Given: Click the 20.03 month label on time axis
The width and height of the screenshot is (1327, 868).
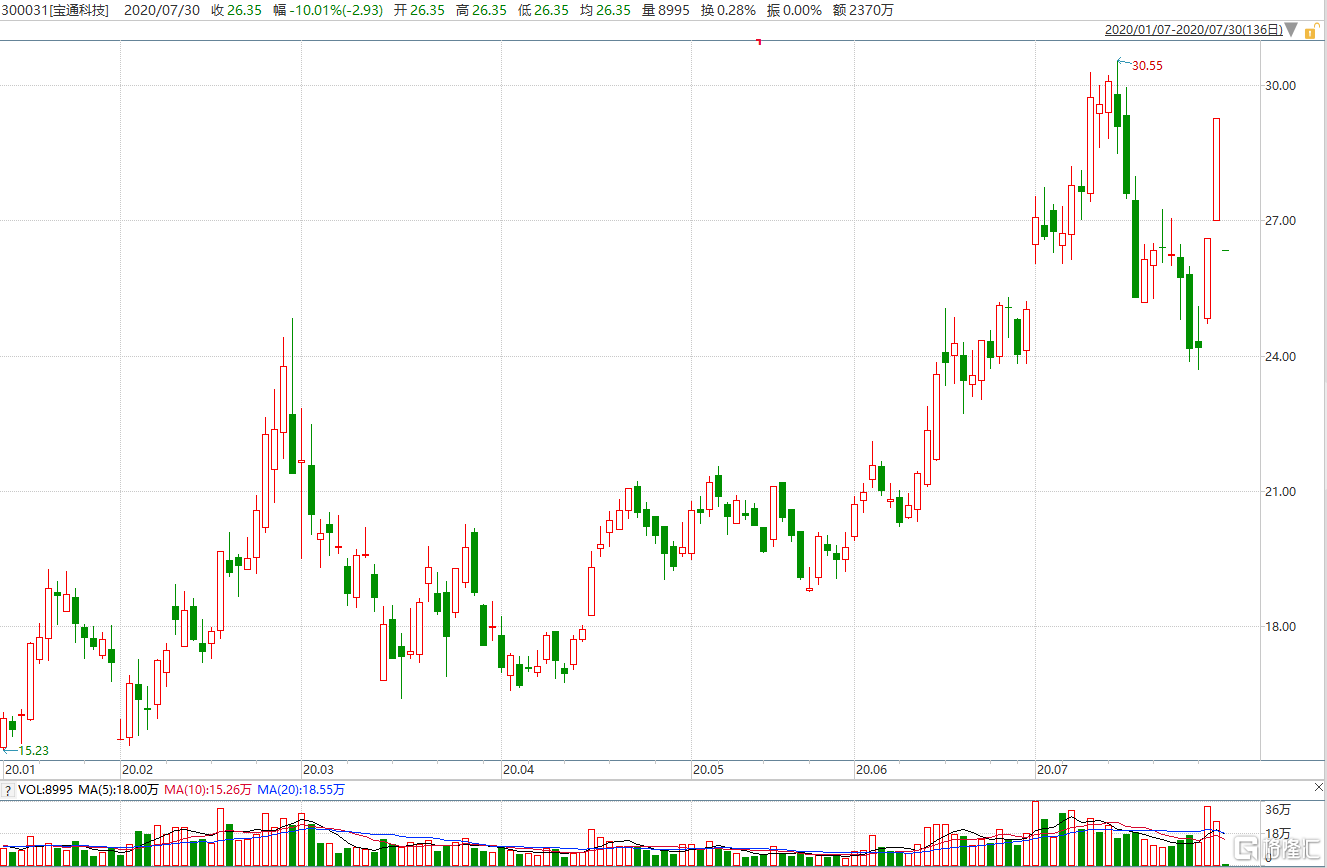Looking at the screenshot, I should (318, 771).
